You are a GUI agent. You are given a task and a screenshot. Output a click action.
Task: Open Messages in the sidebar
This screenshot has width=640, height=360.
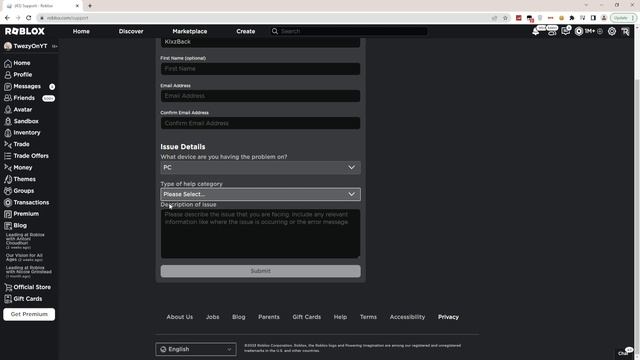click(x=22, y=87)
